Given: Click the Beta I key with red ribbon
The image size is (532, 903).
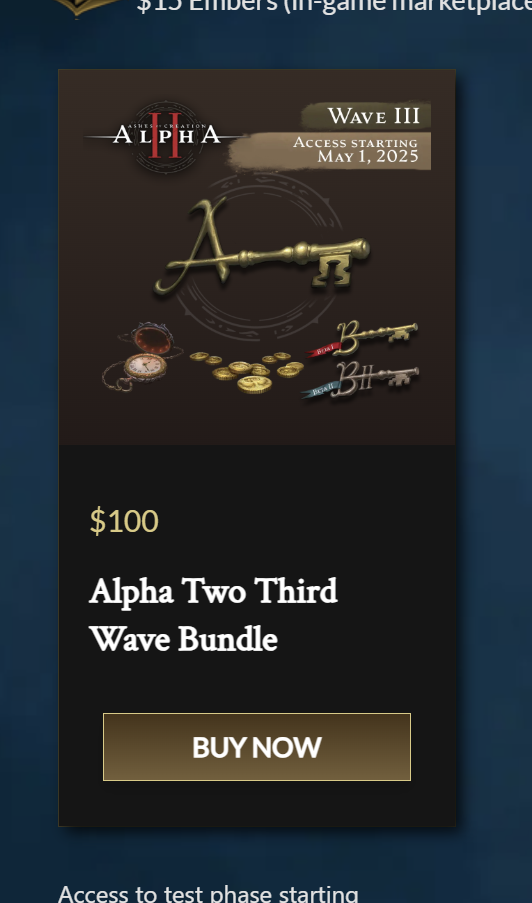Looking at the screenshot, I should (362, 338).
